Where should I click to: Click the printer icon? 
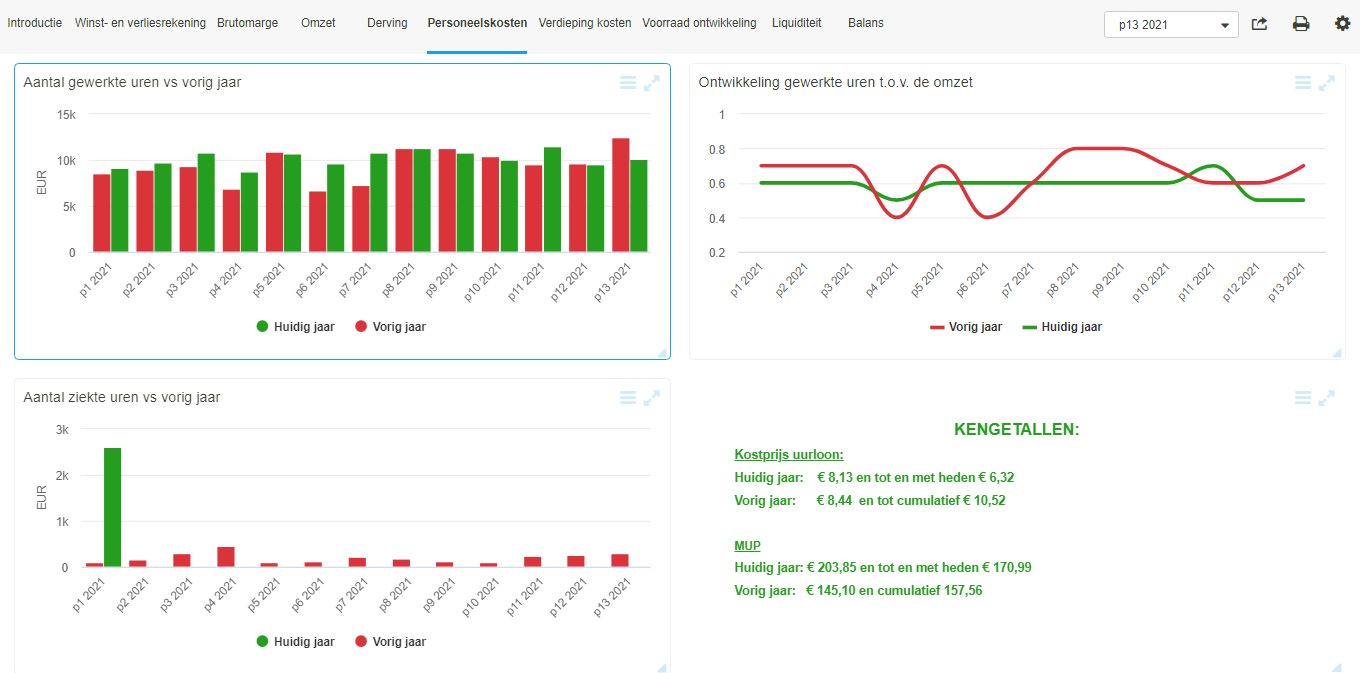1300,24
